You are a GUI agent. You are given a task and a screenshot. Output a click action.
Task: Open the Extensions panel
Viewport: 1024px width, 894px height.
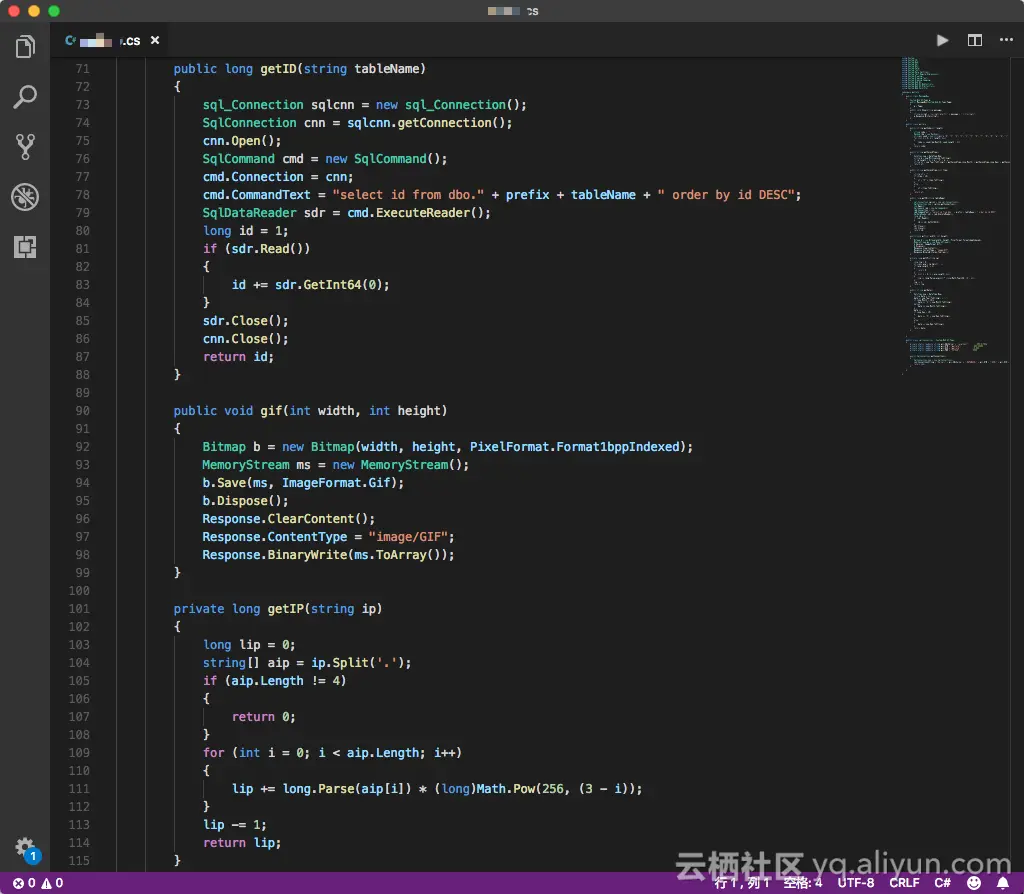[25, 247]
